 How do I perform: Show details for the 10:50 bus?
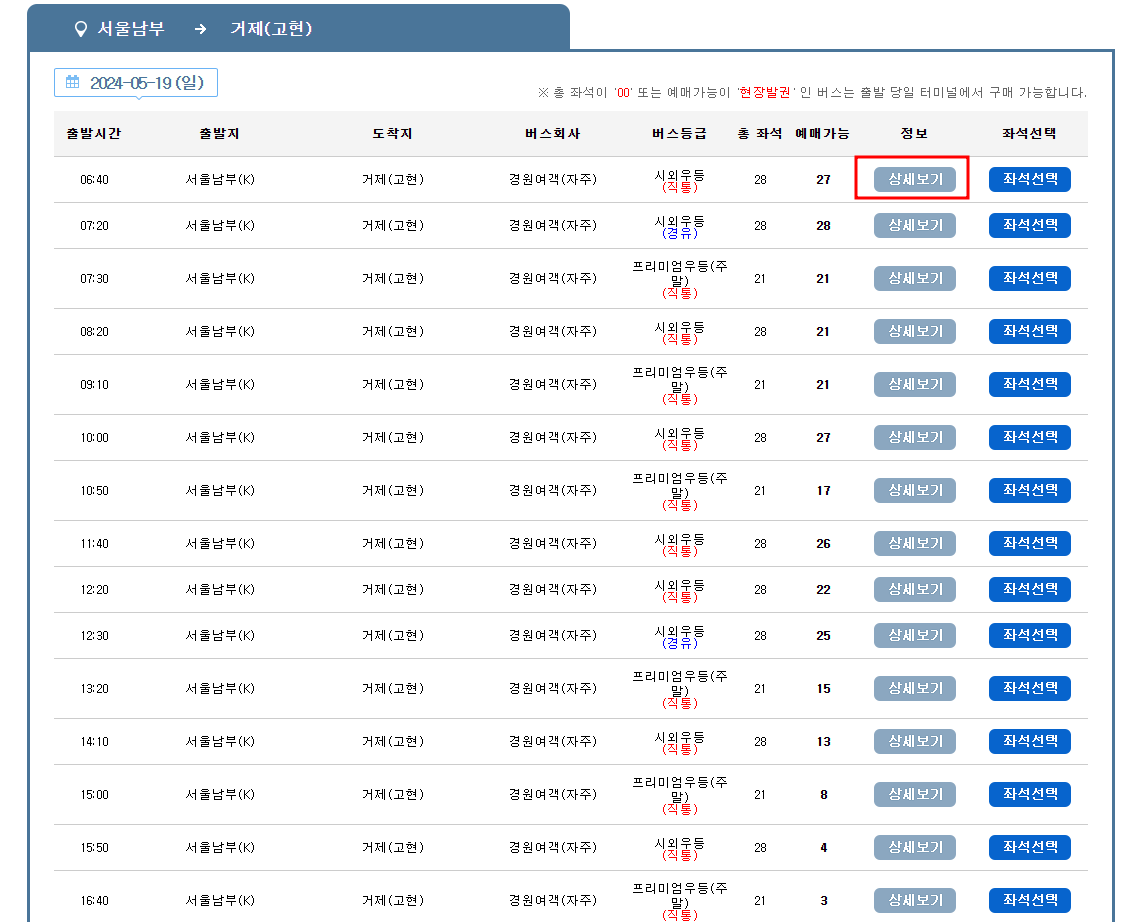click(x=915, y=490)
